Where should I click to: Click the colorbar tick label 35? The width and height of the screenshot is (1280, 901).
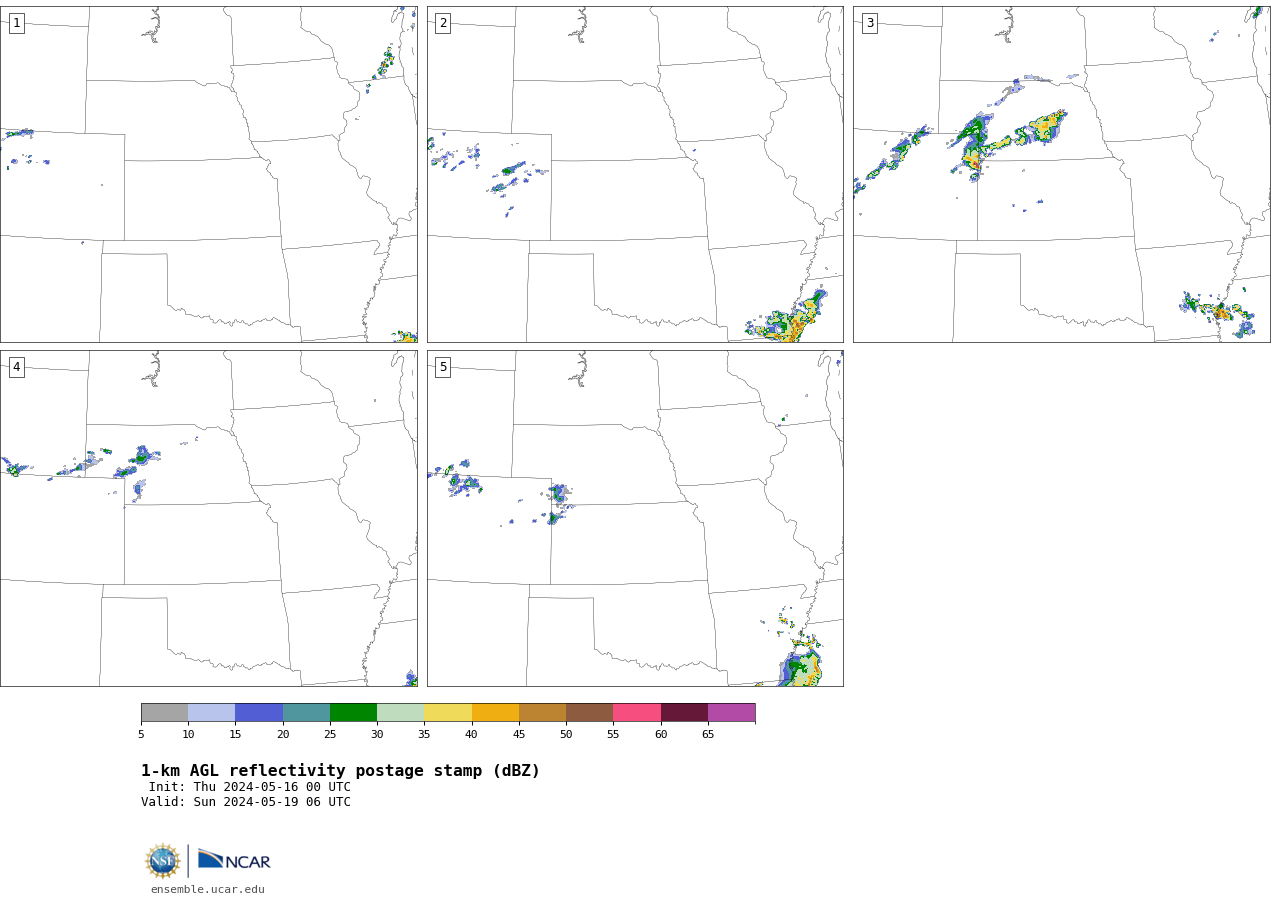pyautogui.click(x=424, y=734)
